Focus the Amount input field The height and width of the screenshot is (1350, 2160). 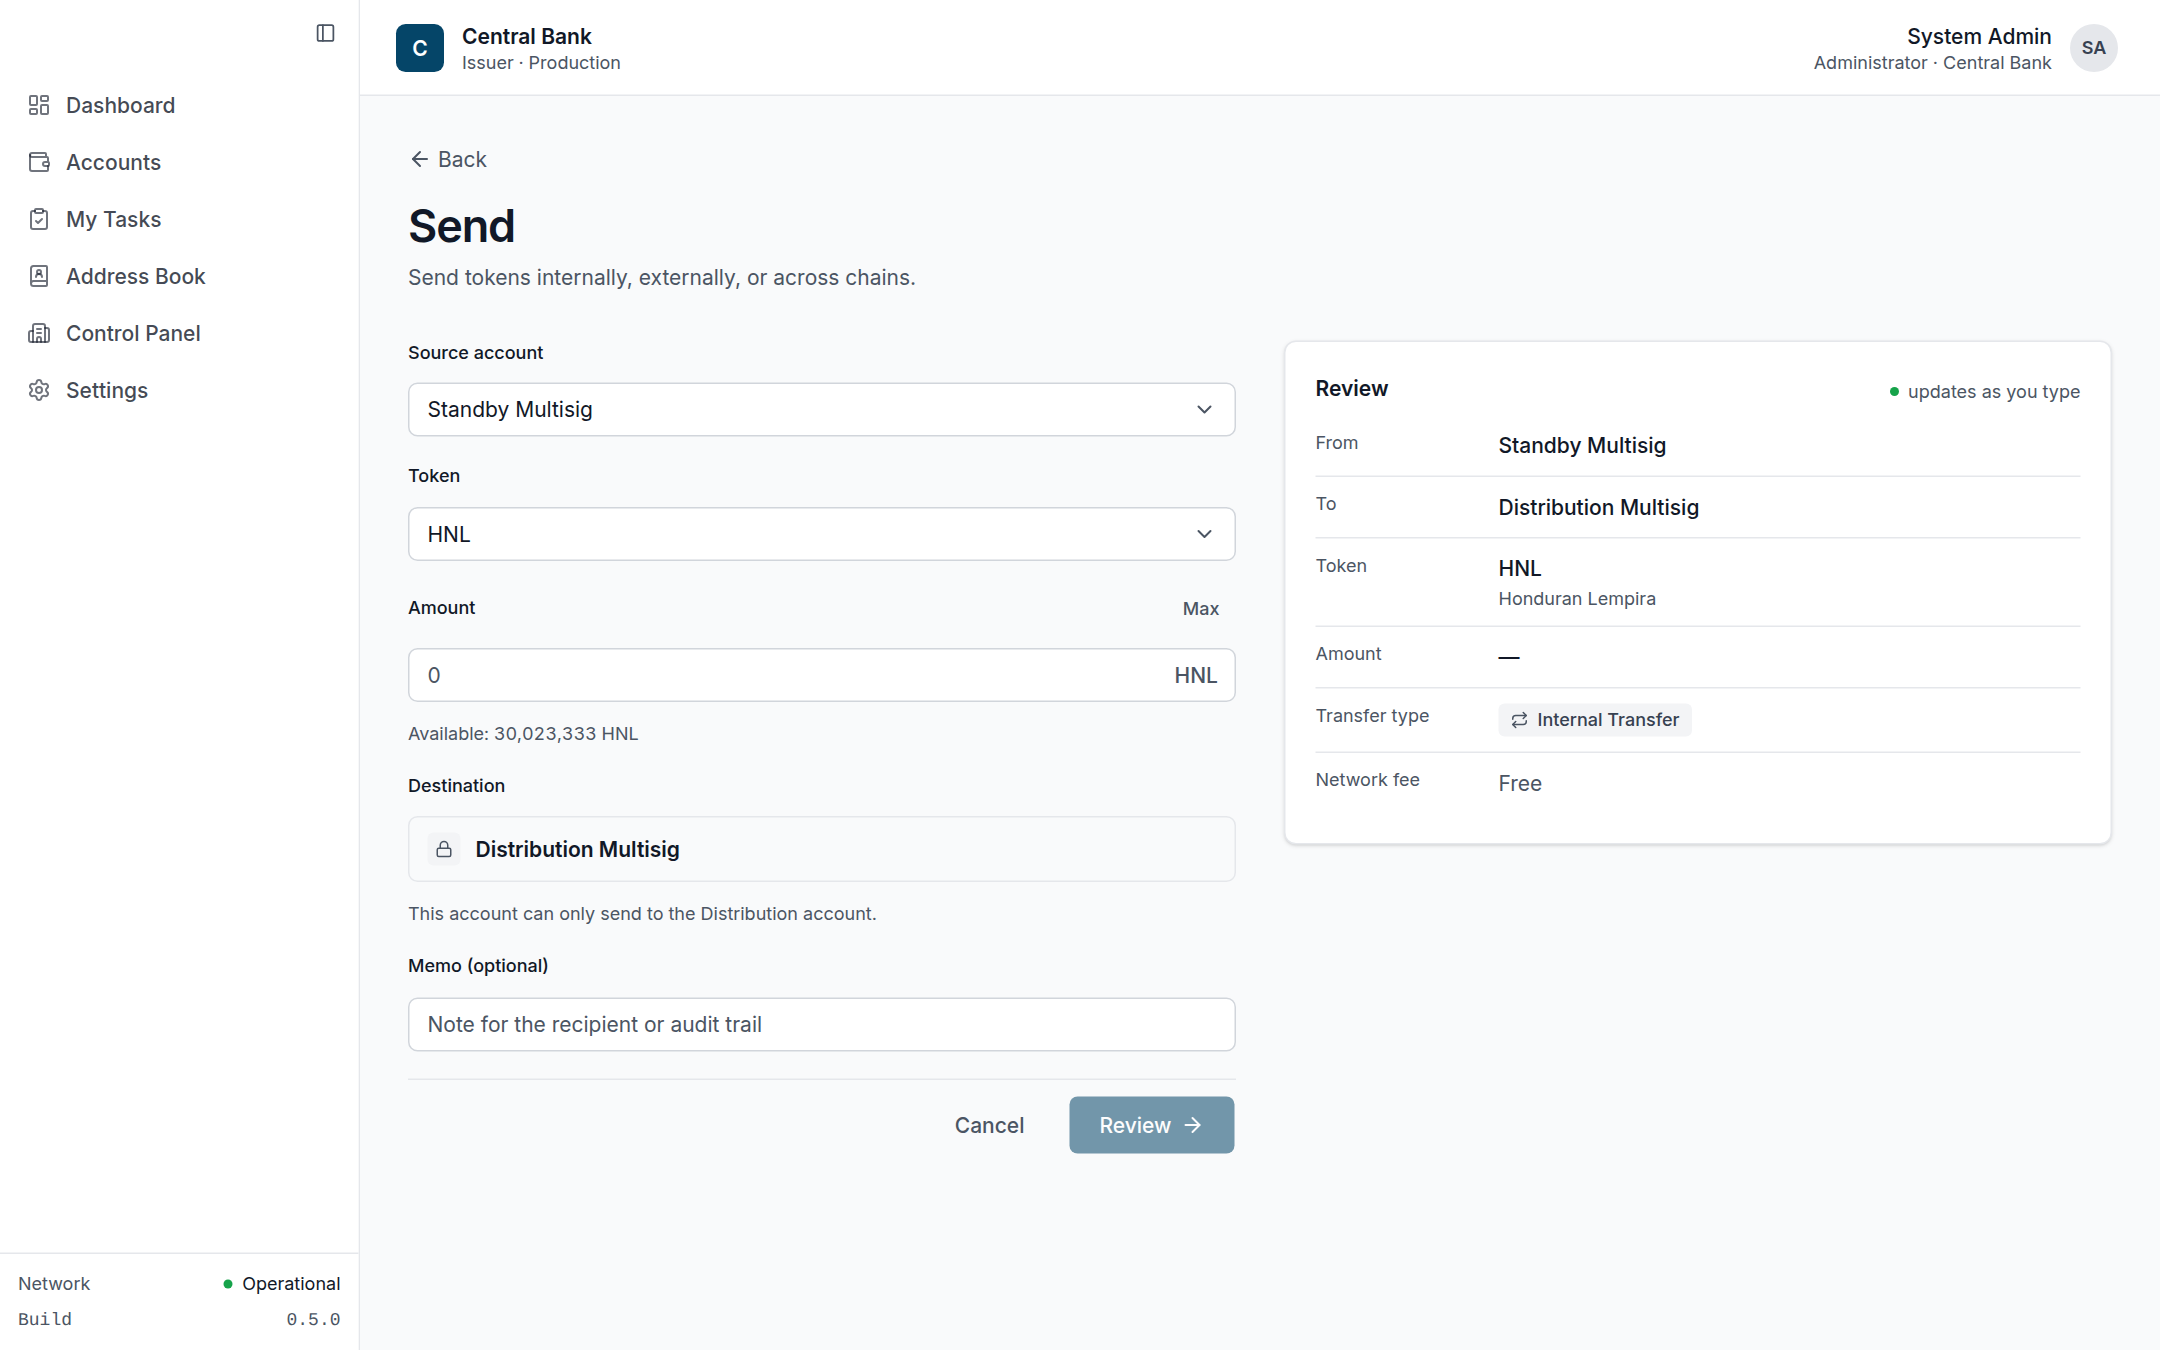coord(821,675)
